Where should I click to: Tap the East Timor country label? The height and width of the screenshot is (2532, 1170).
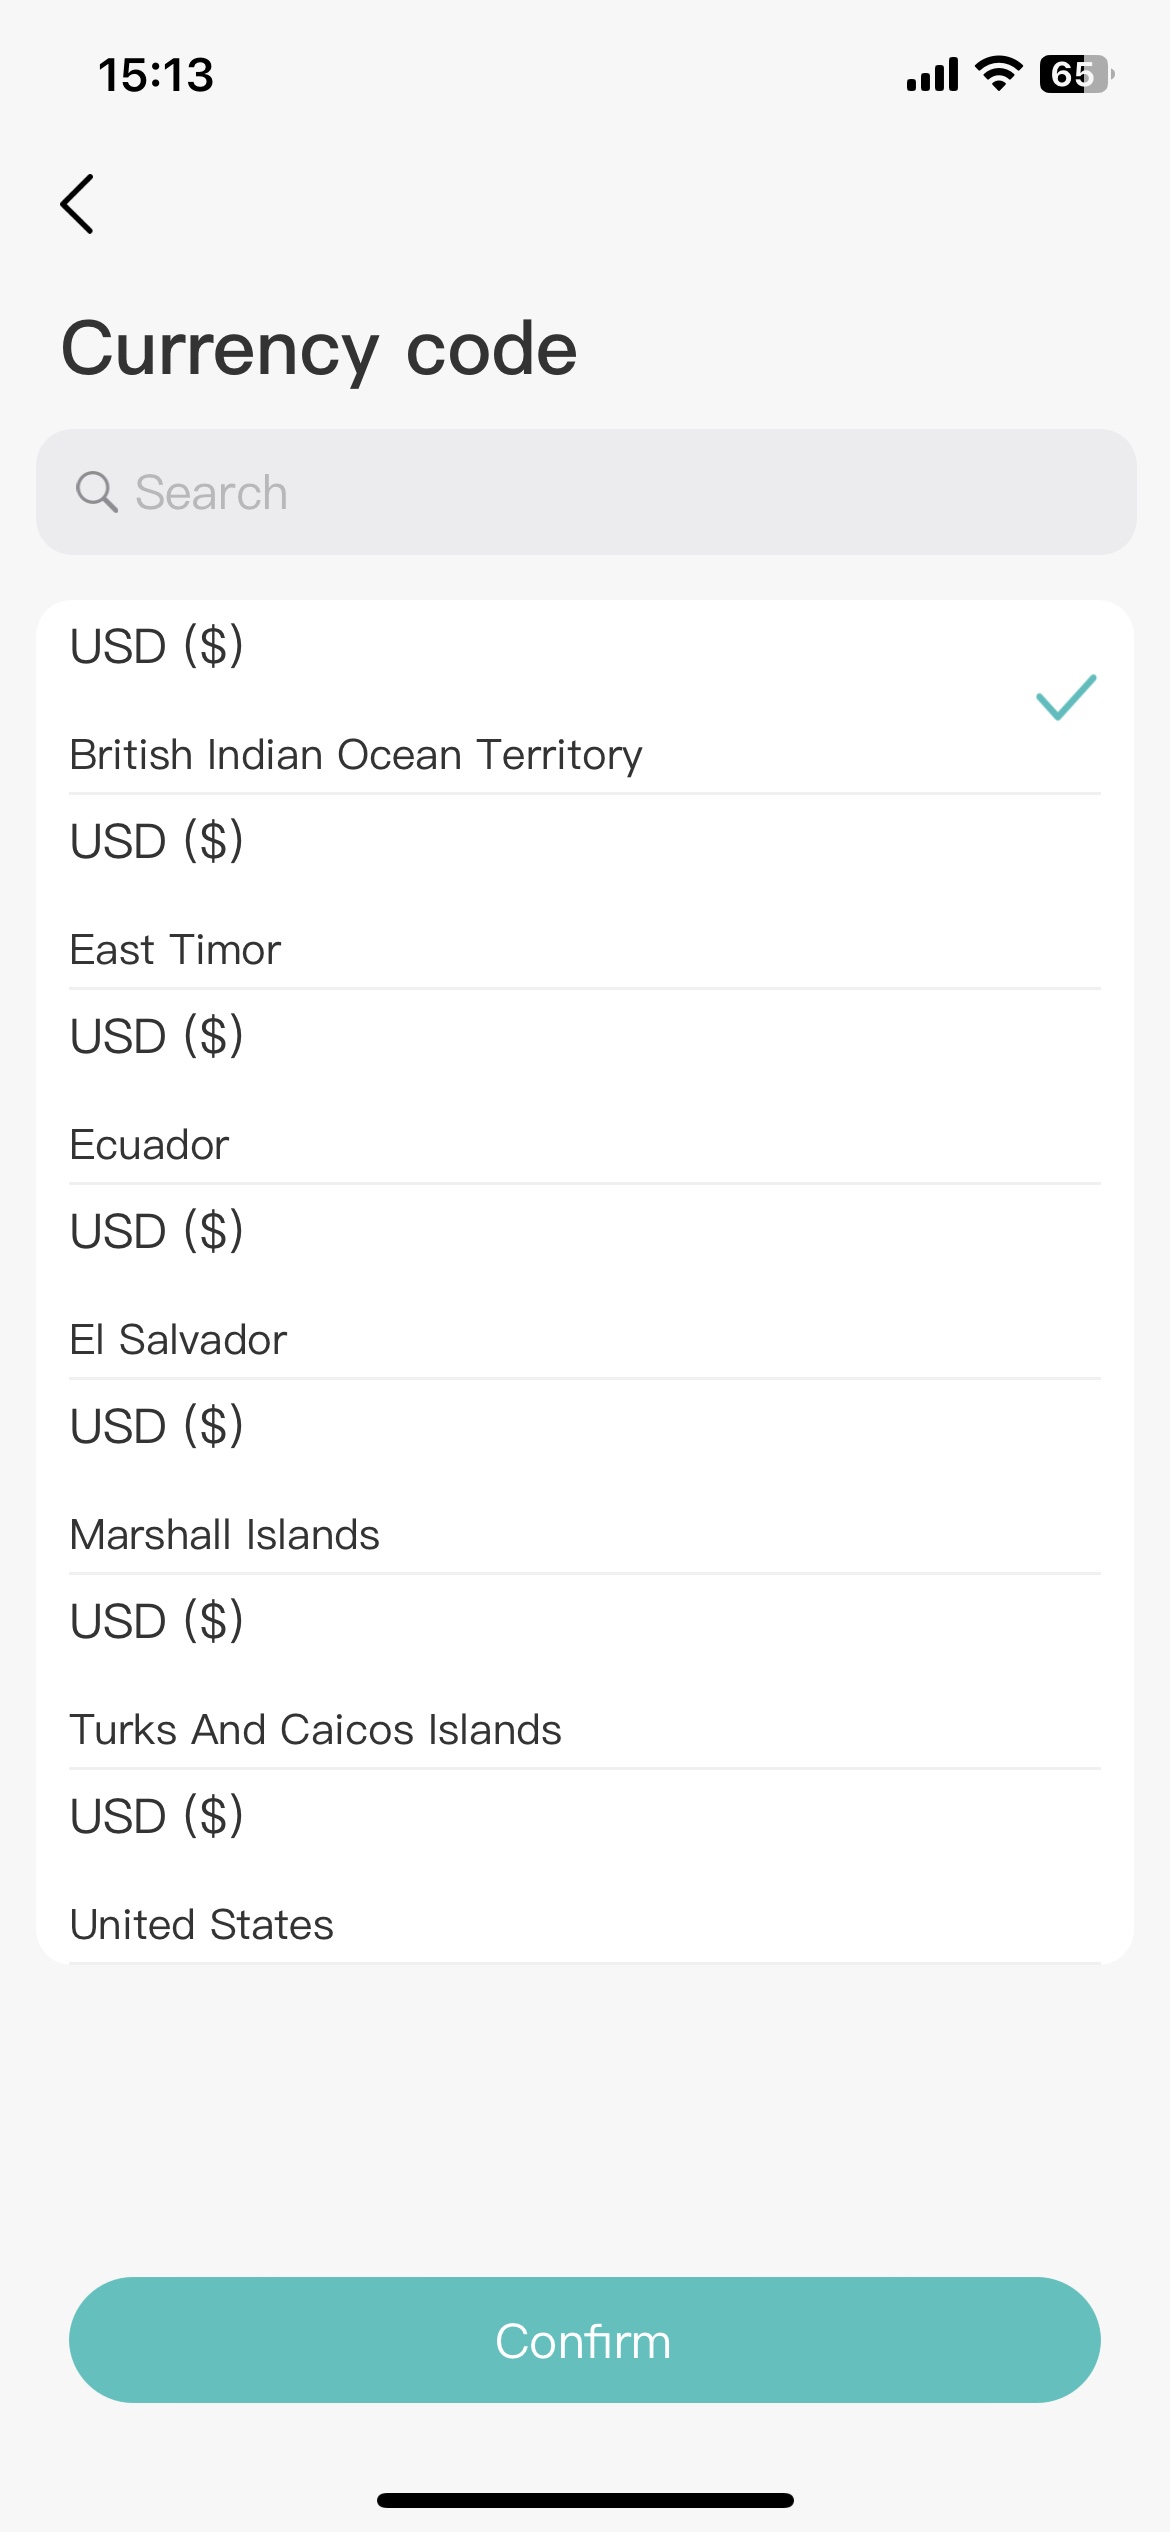[176, 950]
